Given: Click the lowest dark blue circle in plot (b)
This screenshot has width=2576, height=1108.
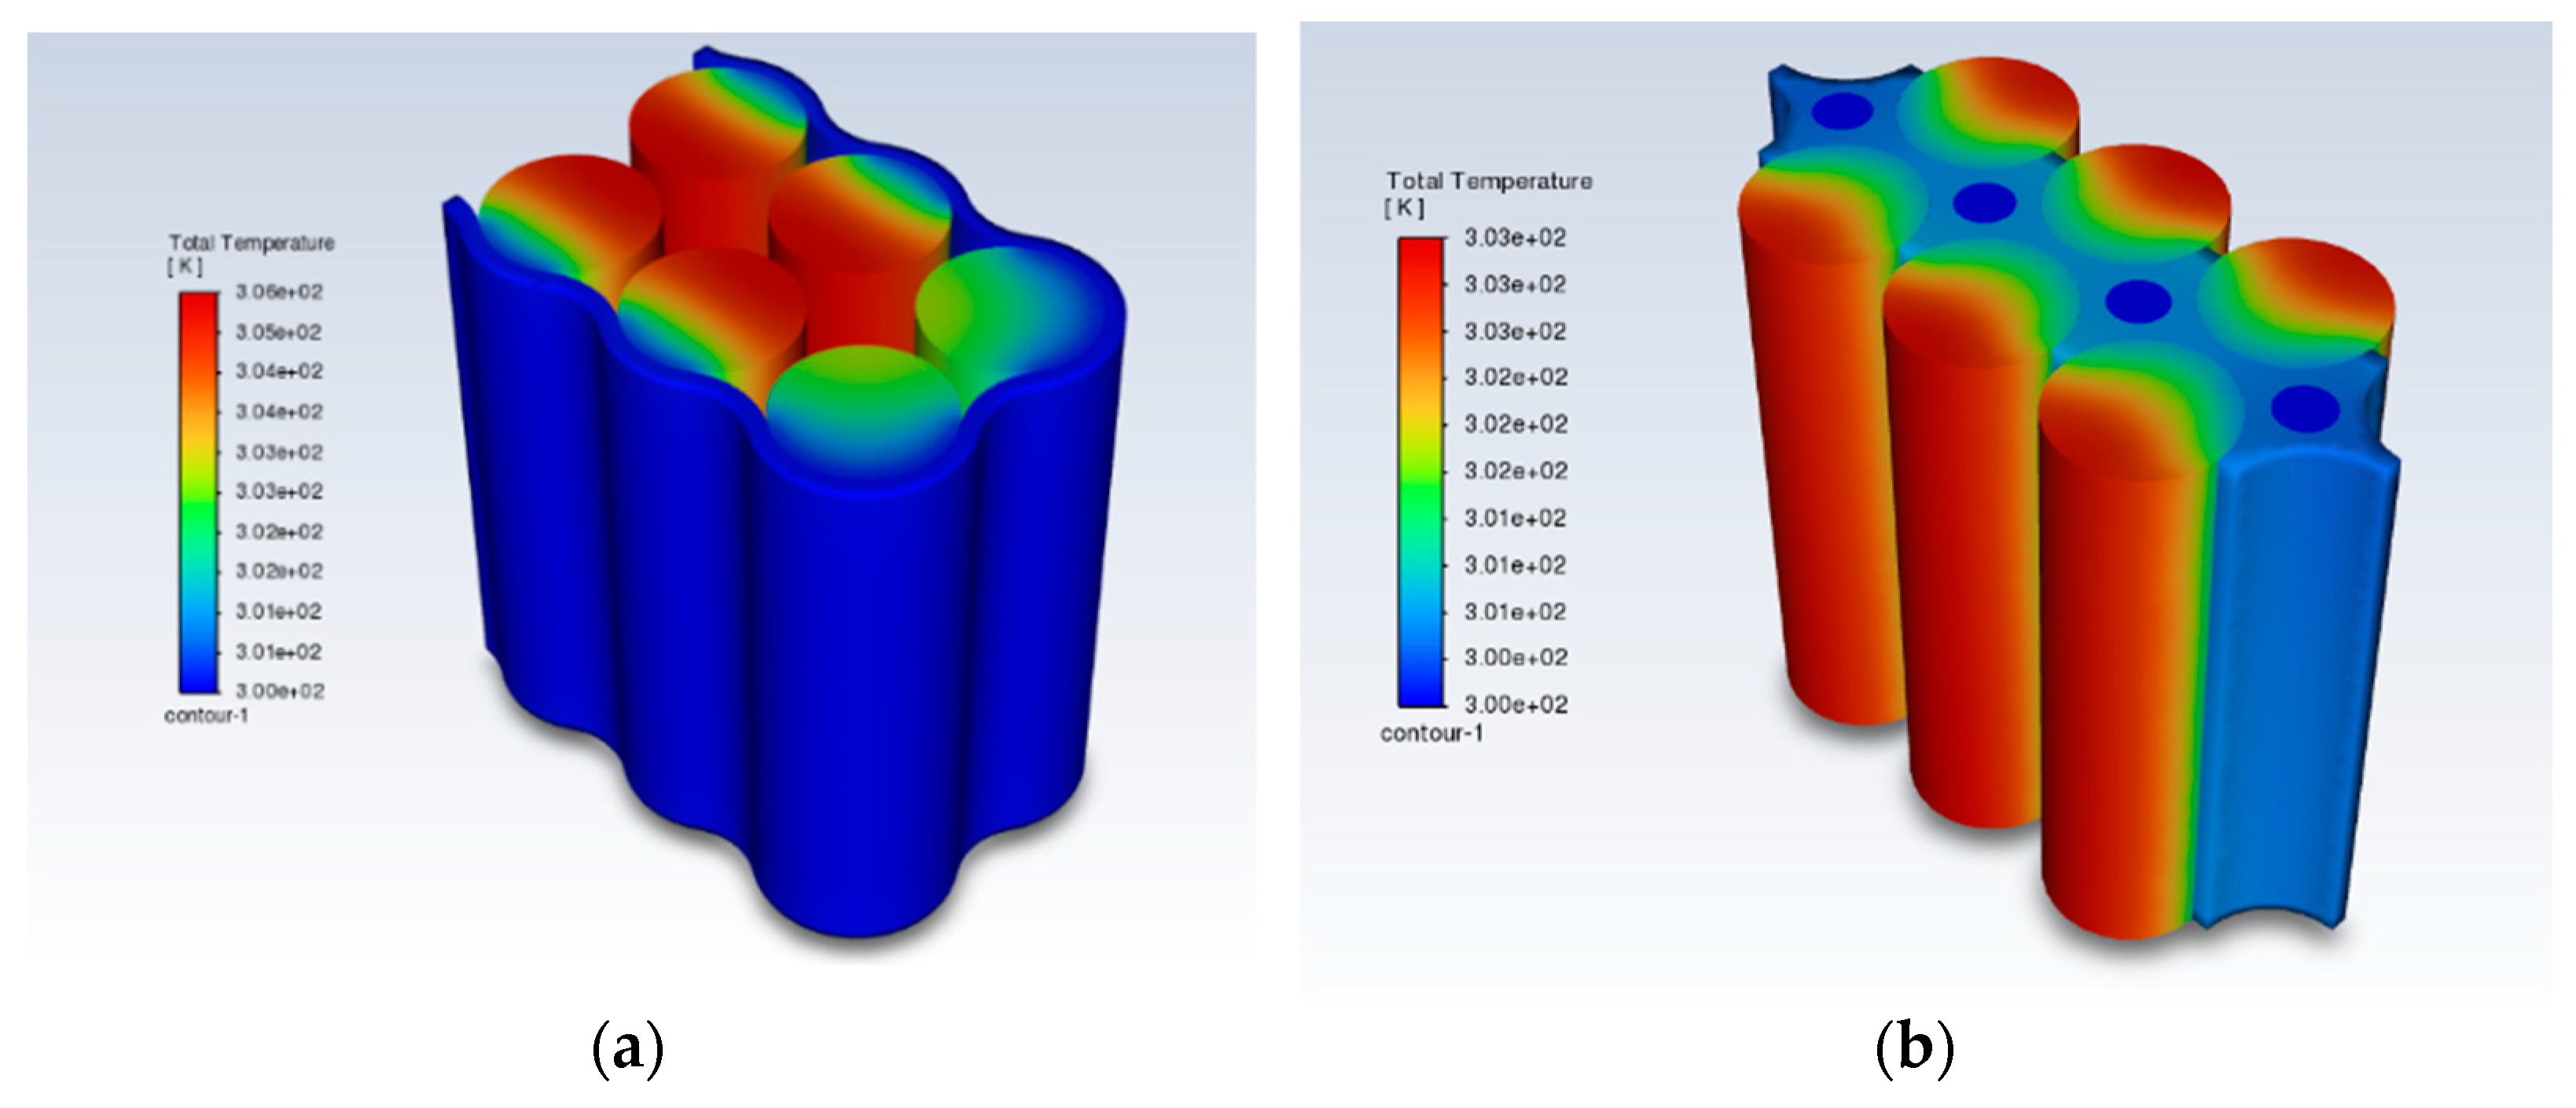Looking at the screenshot, I should pos(2304,409).
